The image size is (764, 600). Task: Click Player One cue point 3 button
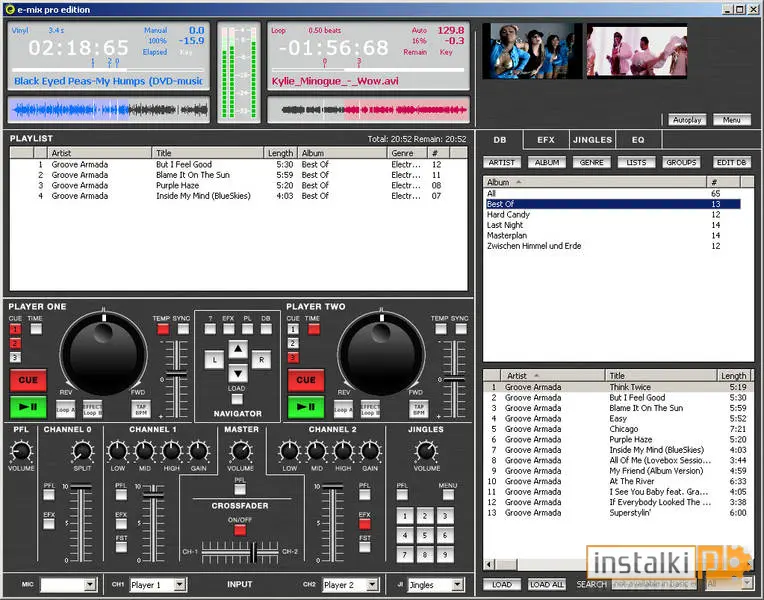(15, 358)
